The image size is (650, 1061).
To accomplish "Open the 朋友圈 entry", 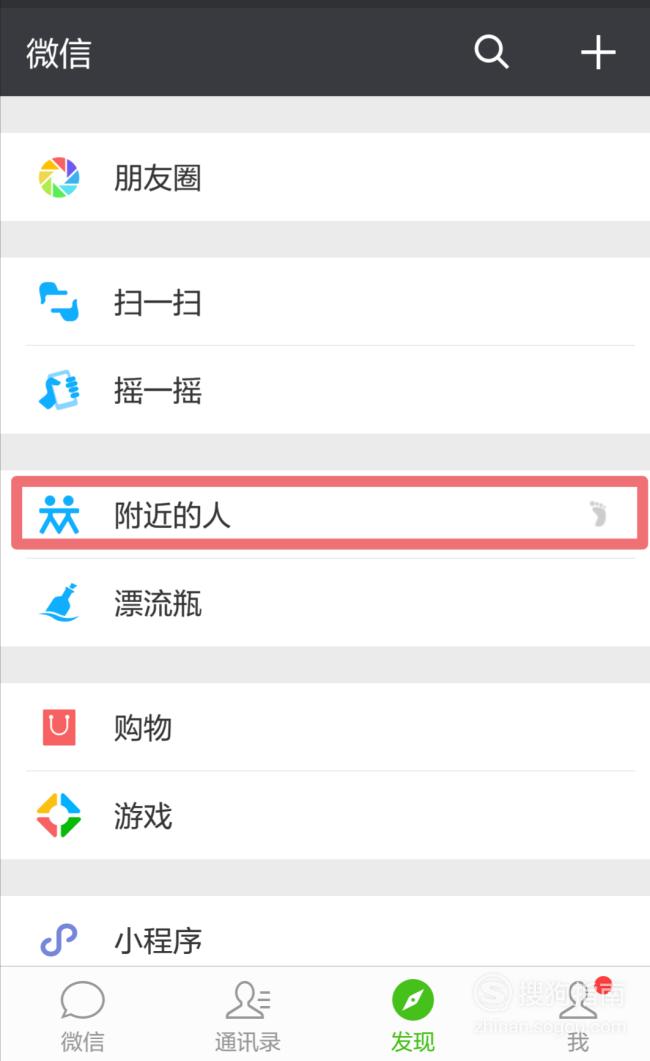I will (325, 177).
